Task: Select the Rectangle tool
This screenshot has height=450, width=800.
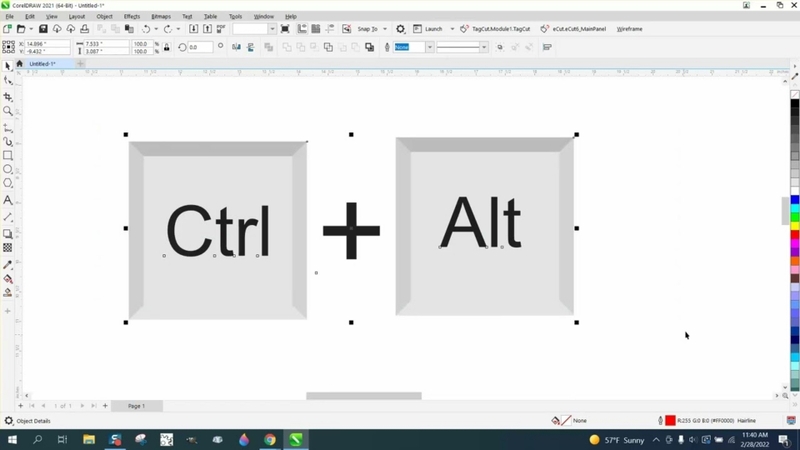Action: [x=8, y=155]
